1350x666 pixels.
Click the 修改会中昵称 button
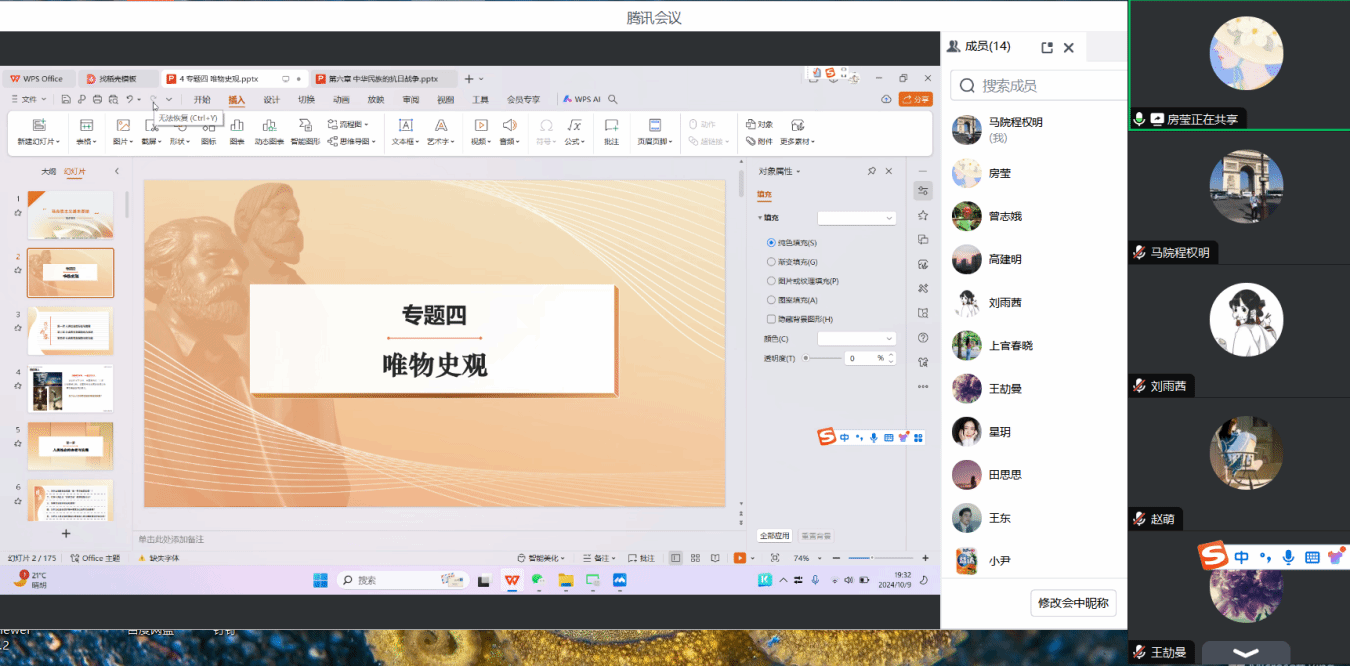(x=1073, y=603)
